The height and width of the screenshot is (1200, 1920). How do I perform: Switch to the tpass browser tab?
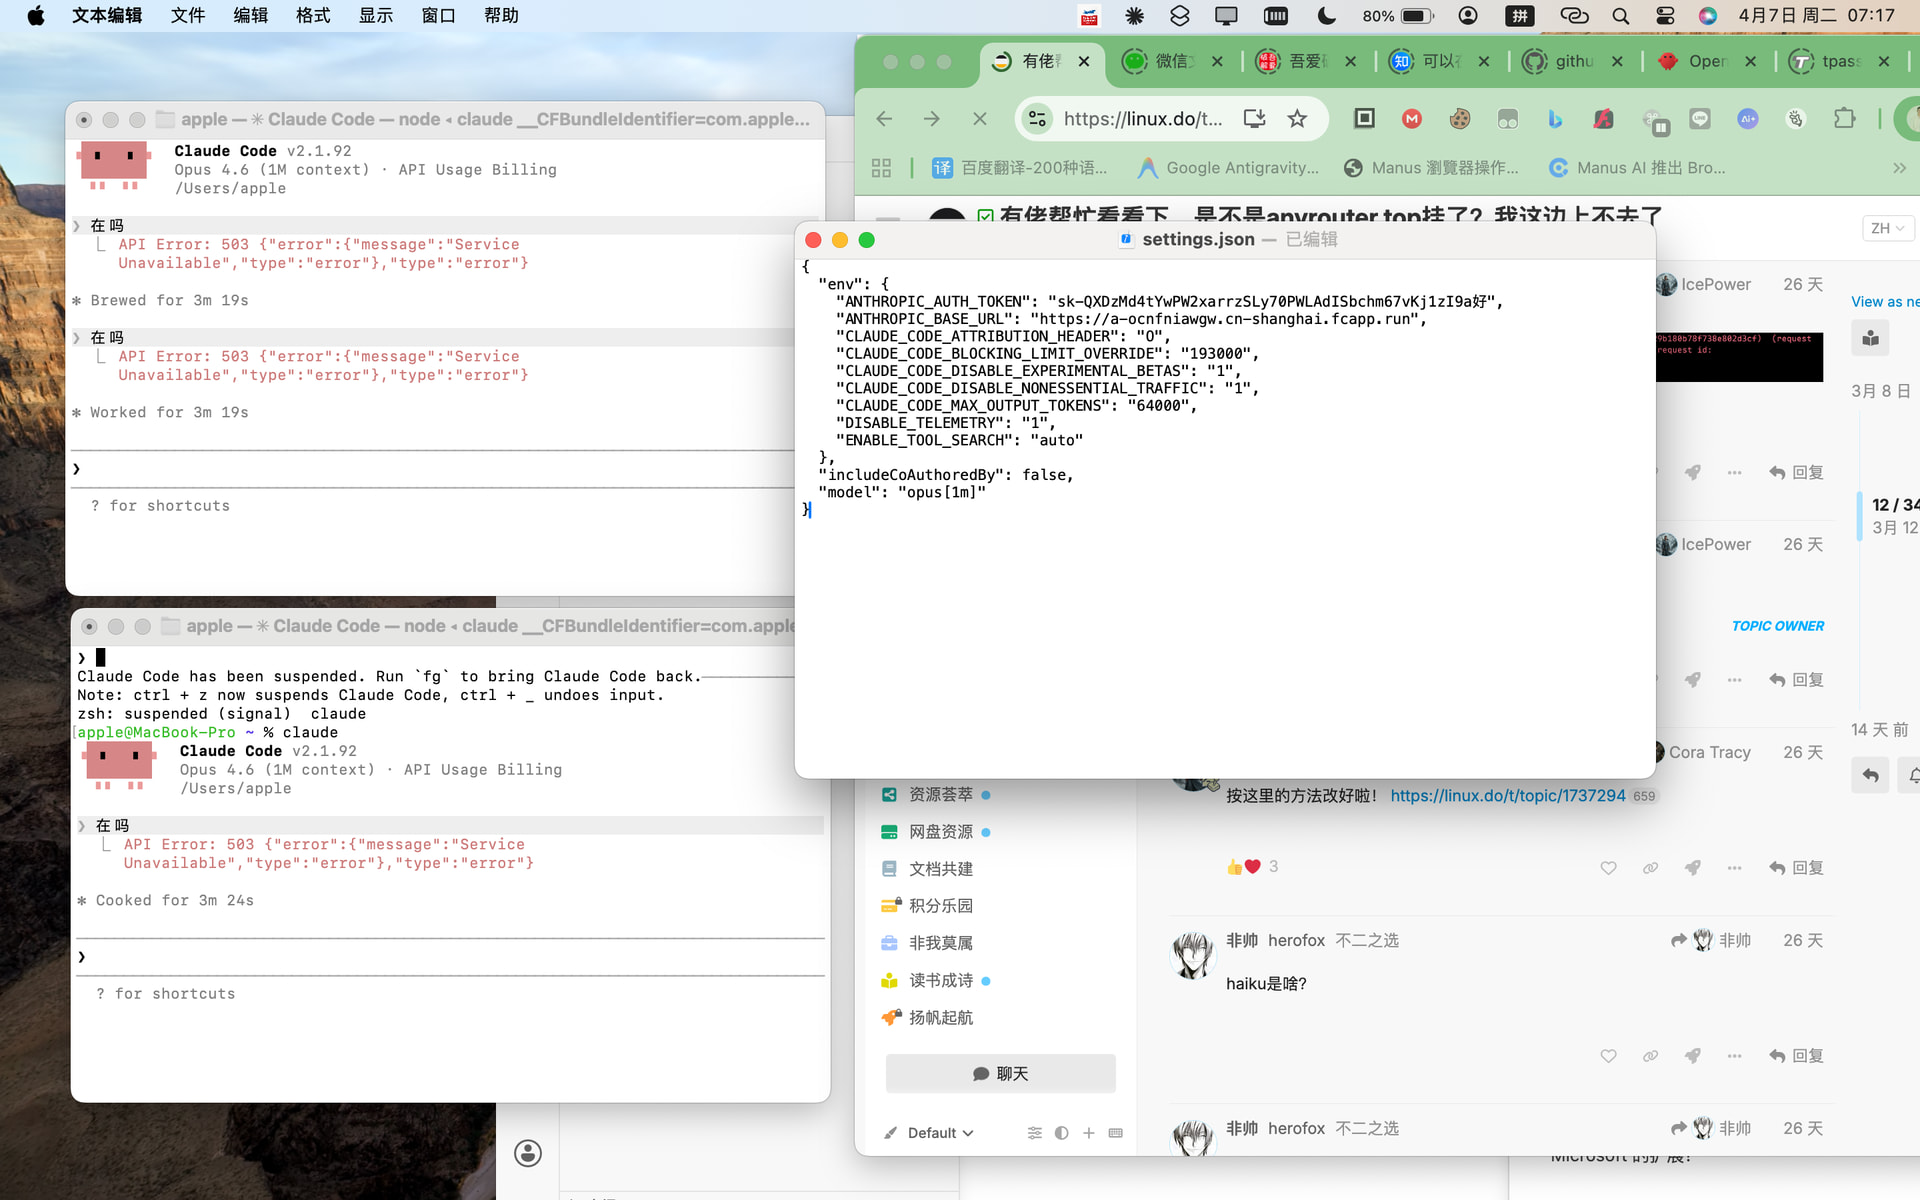(1841, 61)
